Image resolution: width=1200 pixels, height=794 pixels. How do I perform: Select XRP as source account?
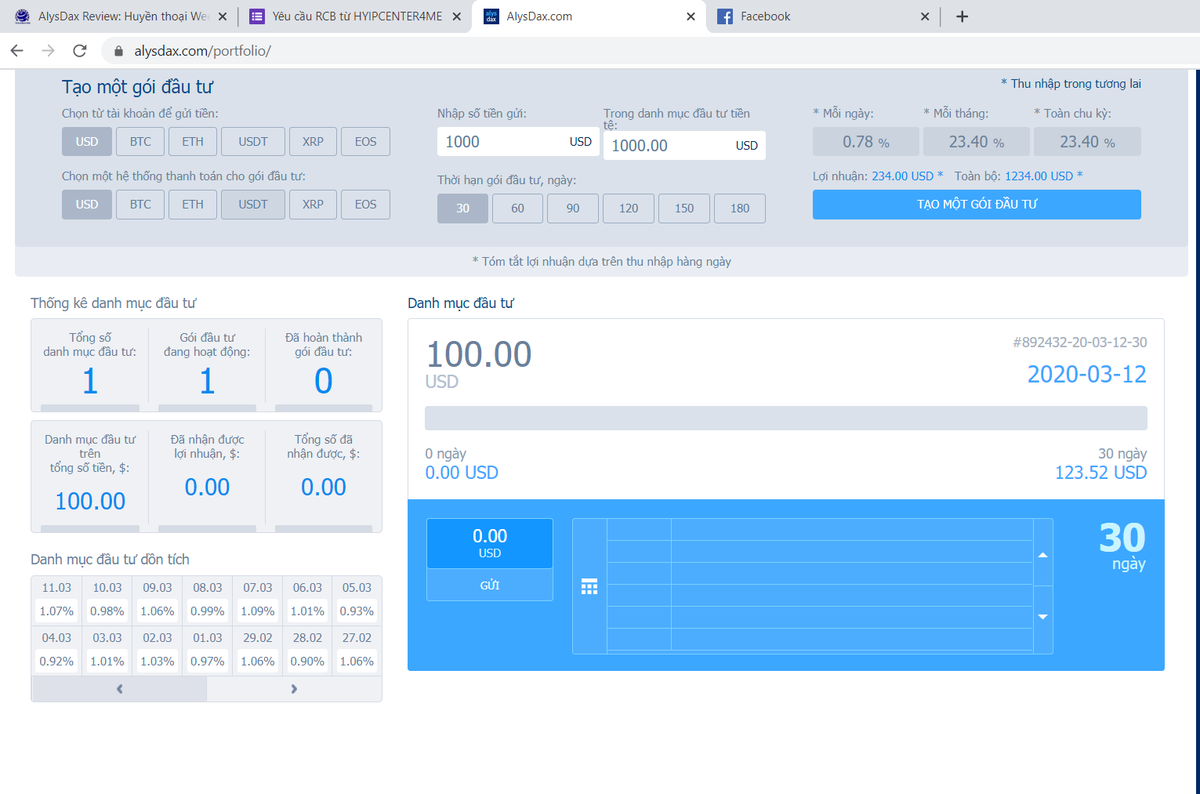pos(313,142)
